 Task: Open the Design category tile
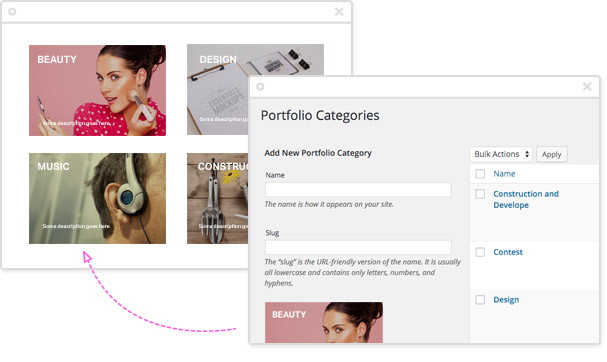(x=218, y=89)
